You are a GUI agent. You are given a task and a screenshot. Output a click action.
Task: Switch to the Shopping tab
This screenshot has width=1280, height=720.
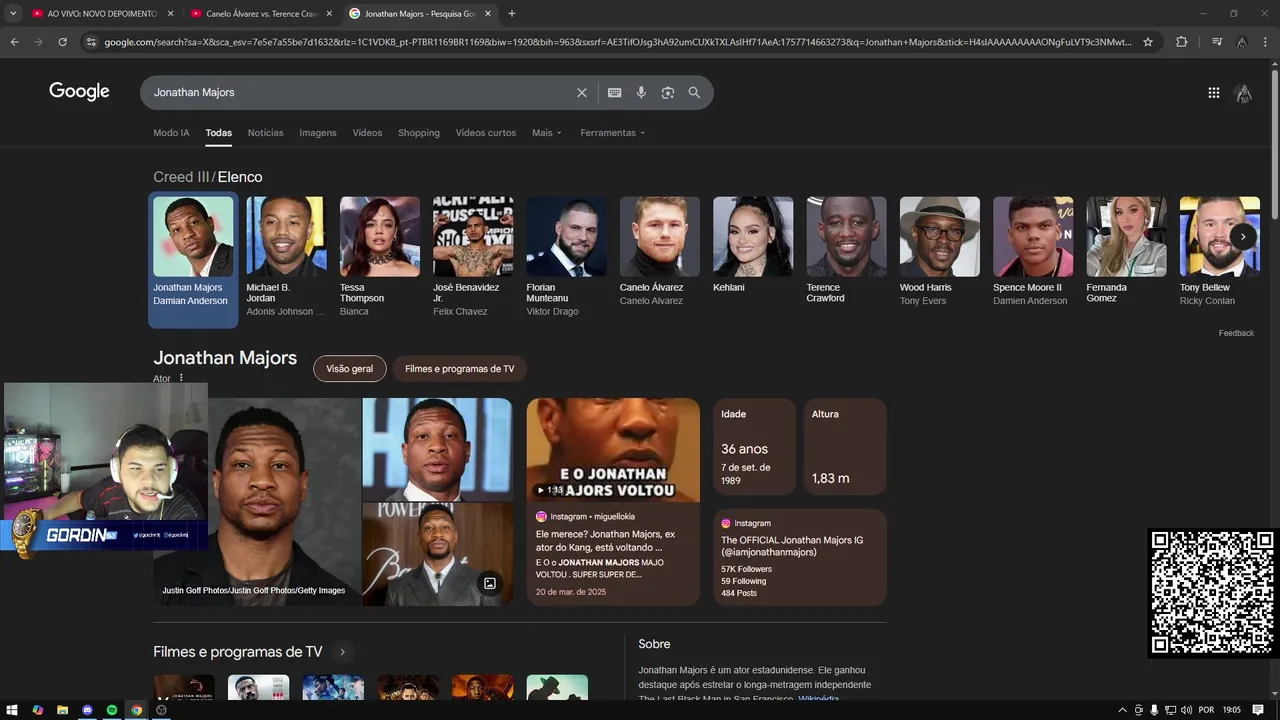[x=418, y=132]
